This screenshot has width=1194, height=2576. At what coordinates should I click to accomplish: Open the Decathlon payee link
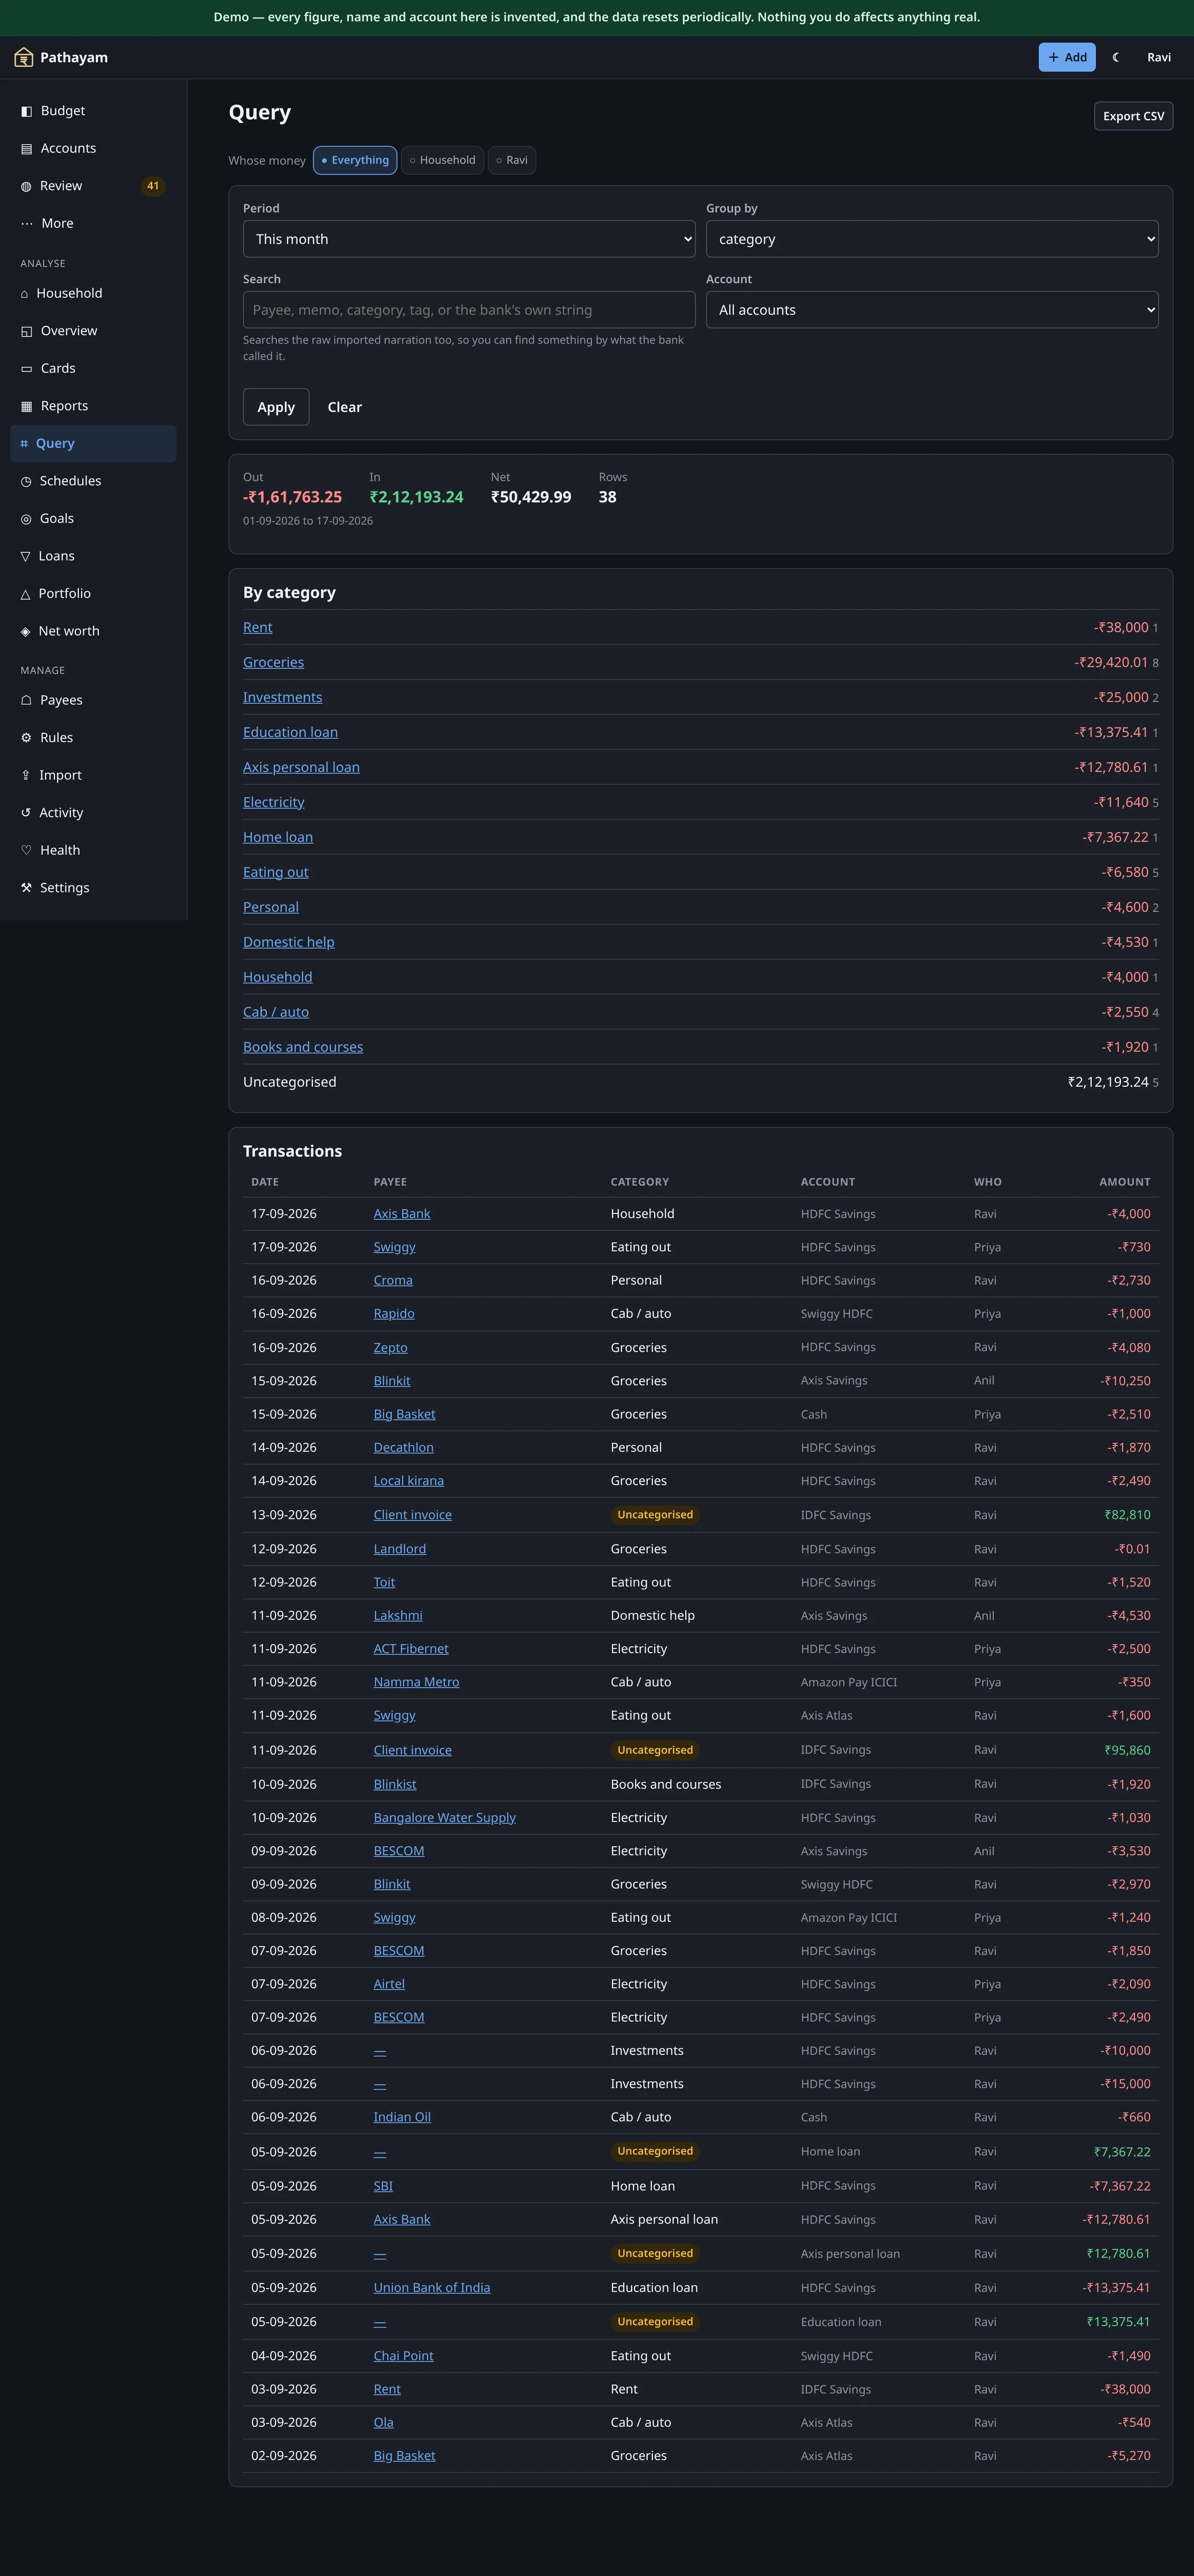click(x=403, y=1447)
